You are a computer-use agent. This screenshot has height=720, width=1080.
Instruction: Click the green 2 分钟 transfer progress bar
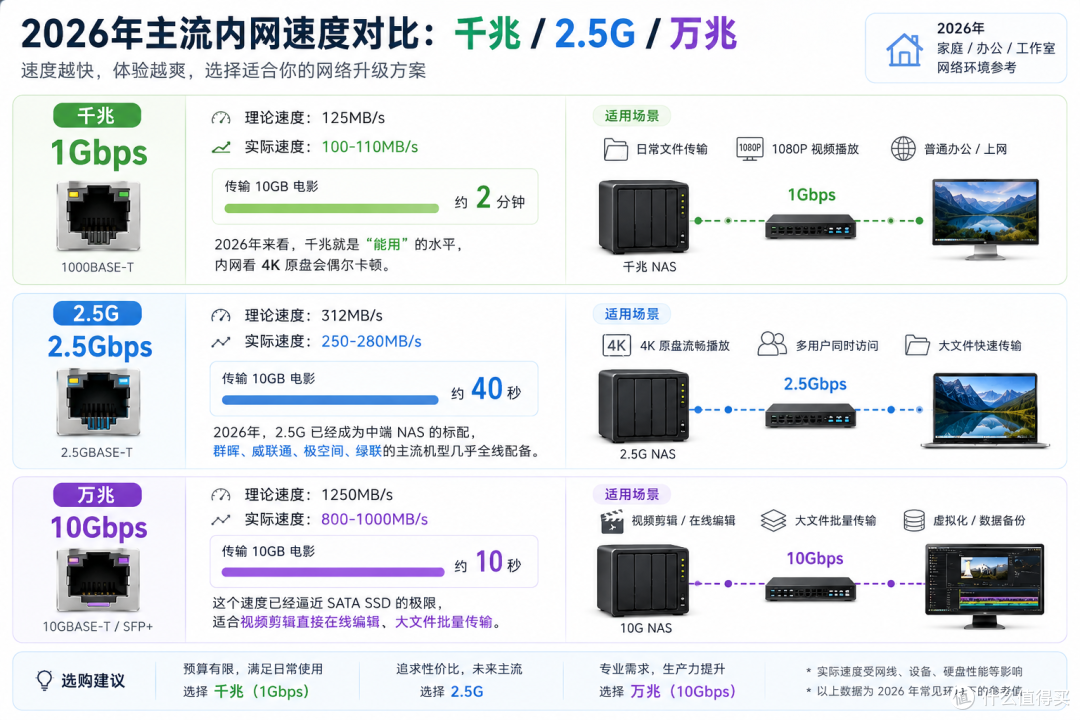pyautogui.click(x=331, y=208)
